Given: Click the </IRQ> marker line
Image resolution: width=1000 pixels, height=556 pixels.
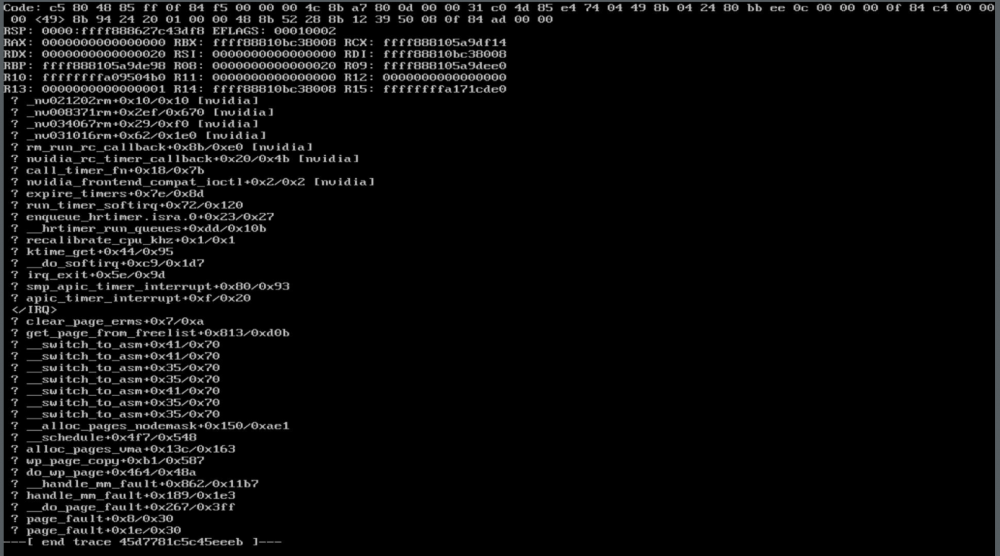Looking at the screenshot, I should coord(34,309).
